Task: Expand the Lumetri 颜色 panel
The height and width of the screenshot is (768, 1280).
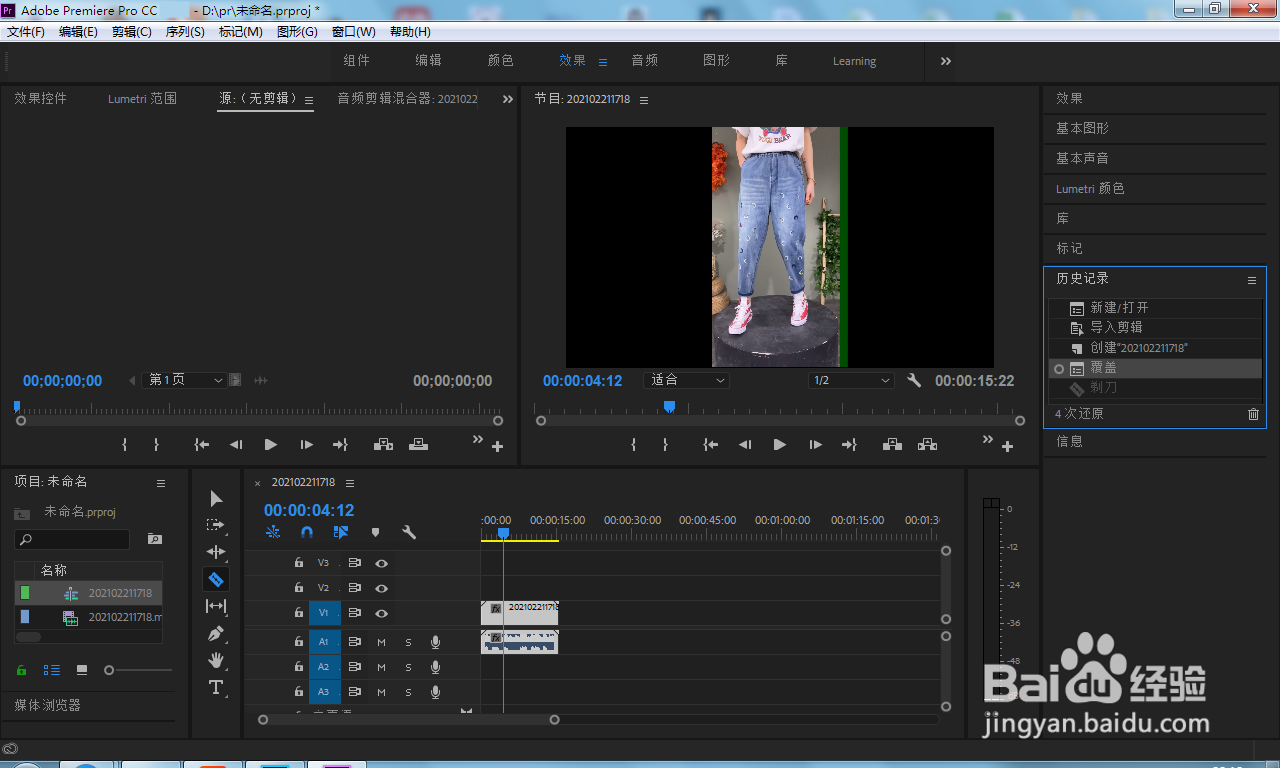Action: pyautogui.click(x=1090, y=189)
